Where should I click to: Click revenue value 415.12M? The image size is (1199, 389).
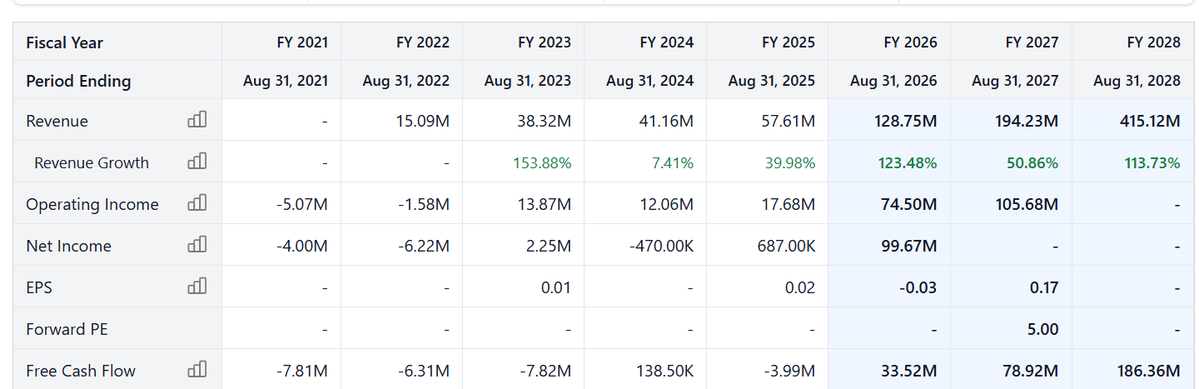tap(1149, 121)
